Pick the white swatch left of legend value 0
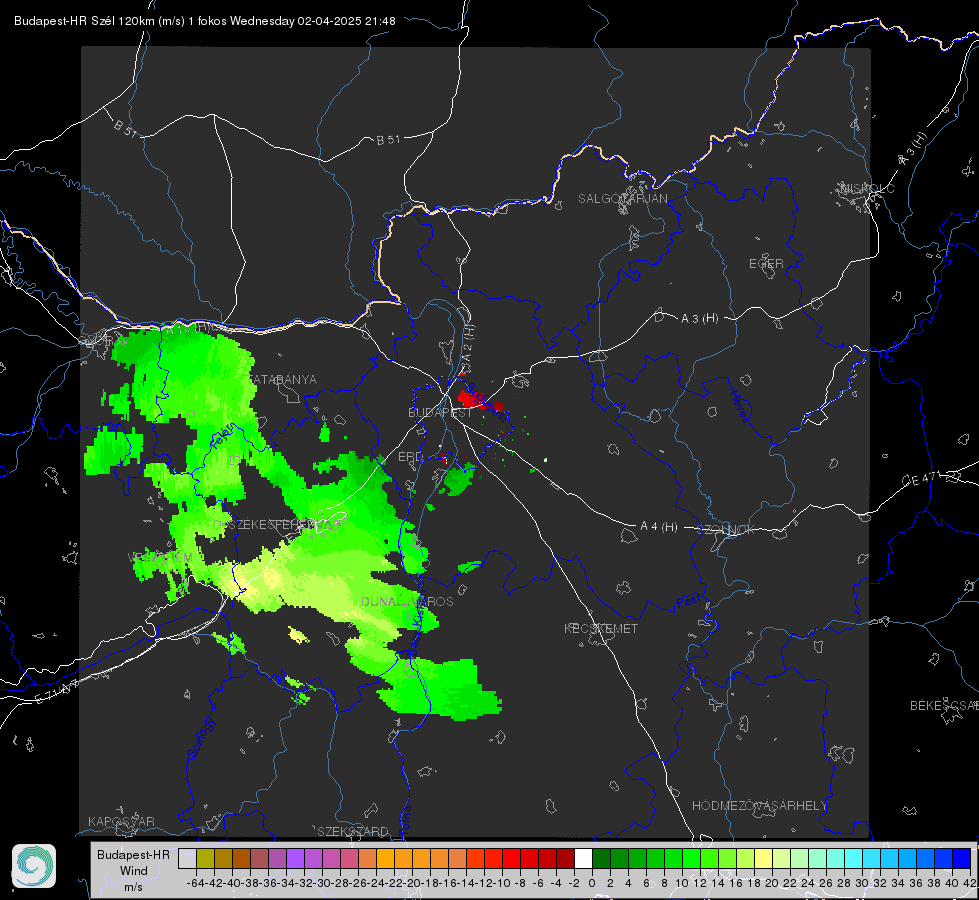Viewport: 979px width, 900px height. point(583,859)
